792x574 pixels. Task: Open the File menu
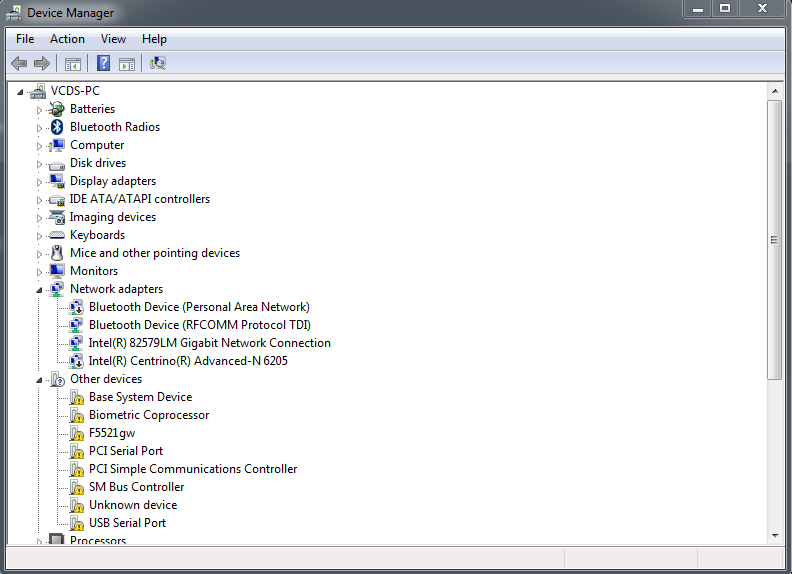(x=25, y=39)
